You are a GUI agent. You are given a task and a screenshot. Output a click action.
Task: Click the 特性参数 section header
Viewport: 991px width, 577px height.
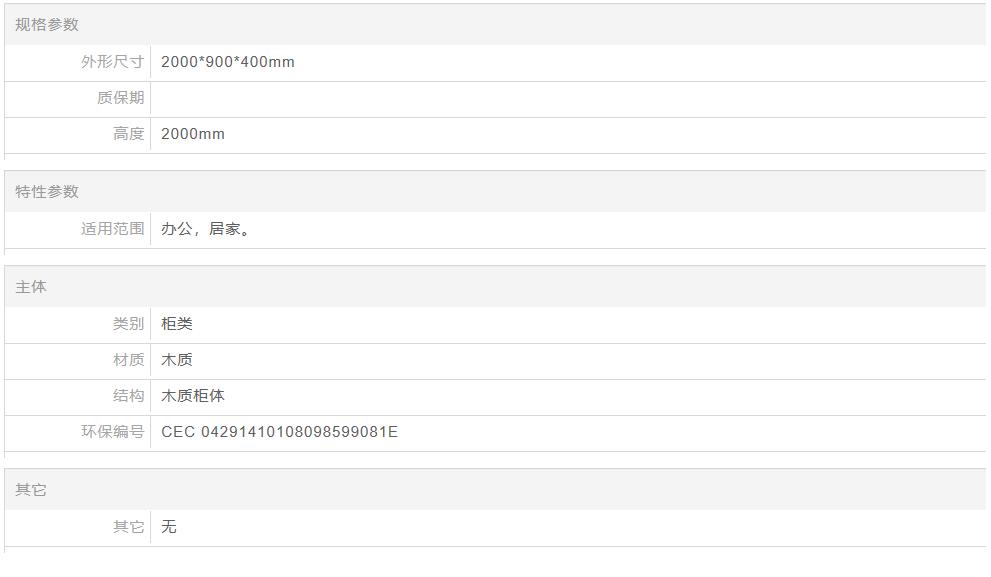tap(47, 192)
